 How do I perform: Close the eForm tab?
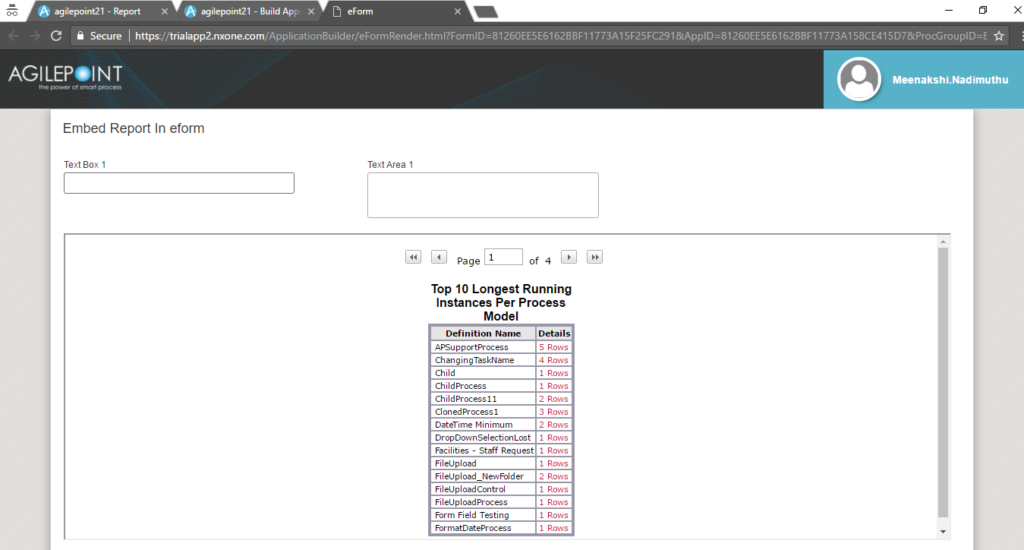click(x=457, y=11)
